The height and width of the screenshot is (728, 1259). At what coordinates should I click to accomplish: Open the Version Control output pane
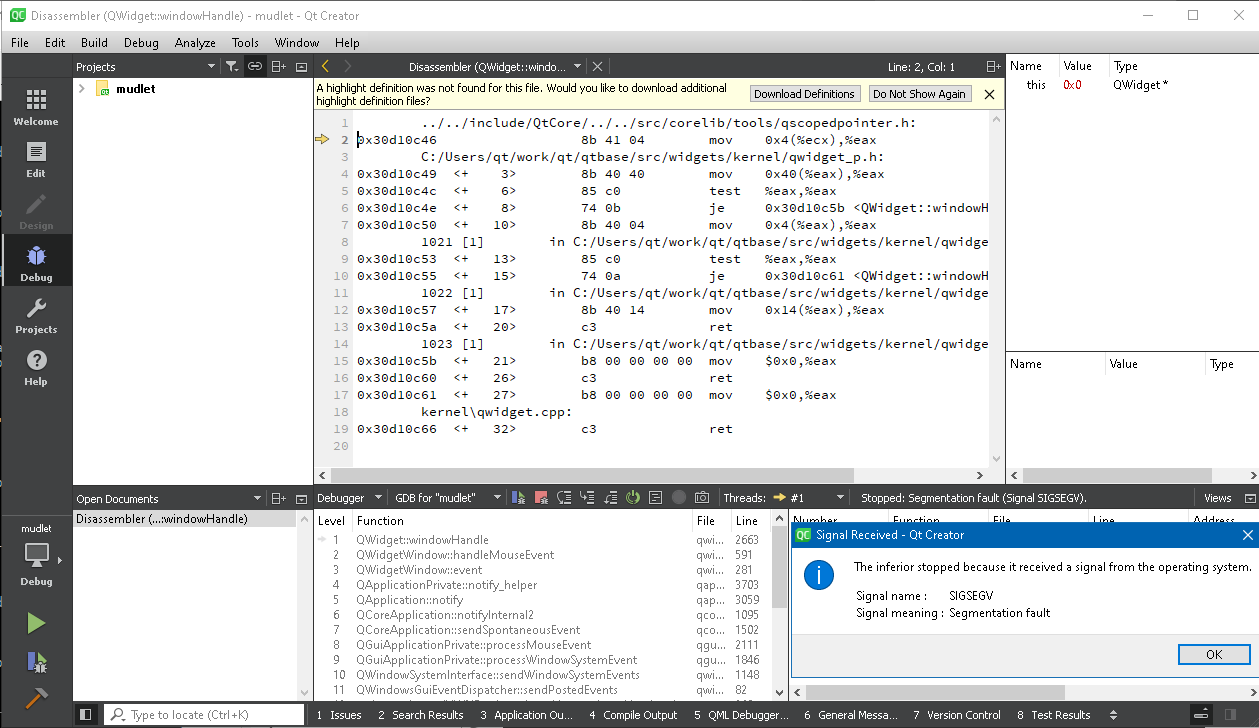pos(957,715)
